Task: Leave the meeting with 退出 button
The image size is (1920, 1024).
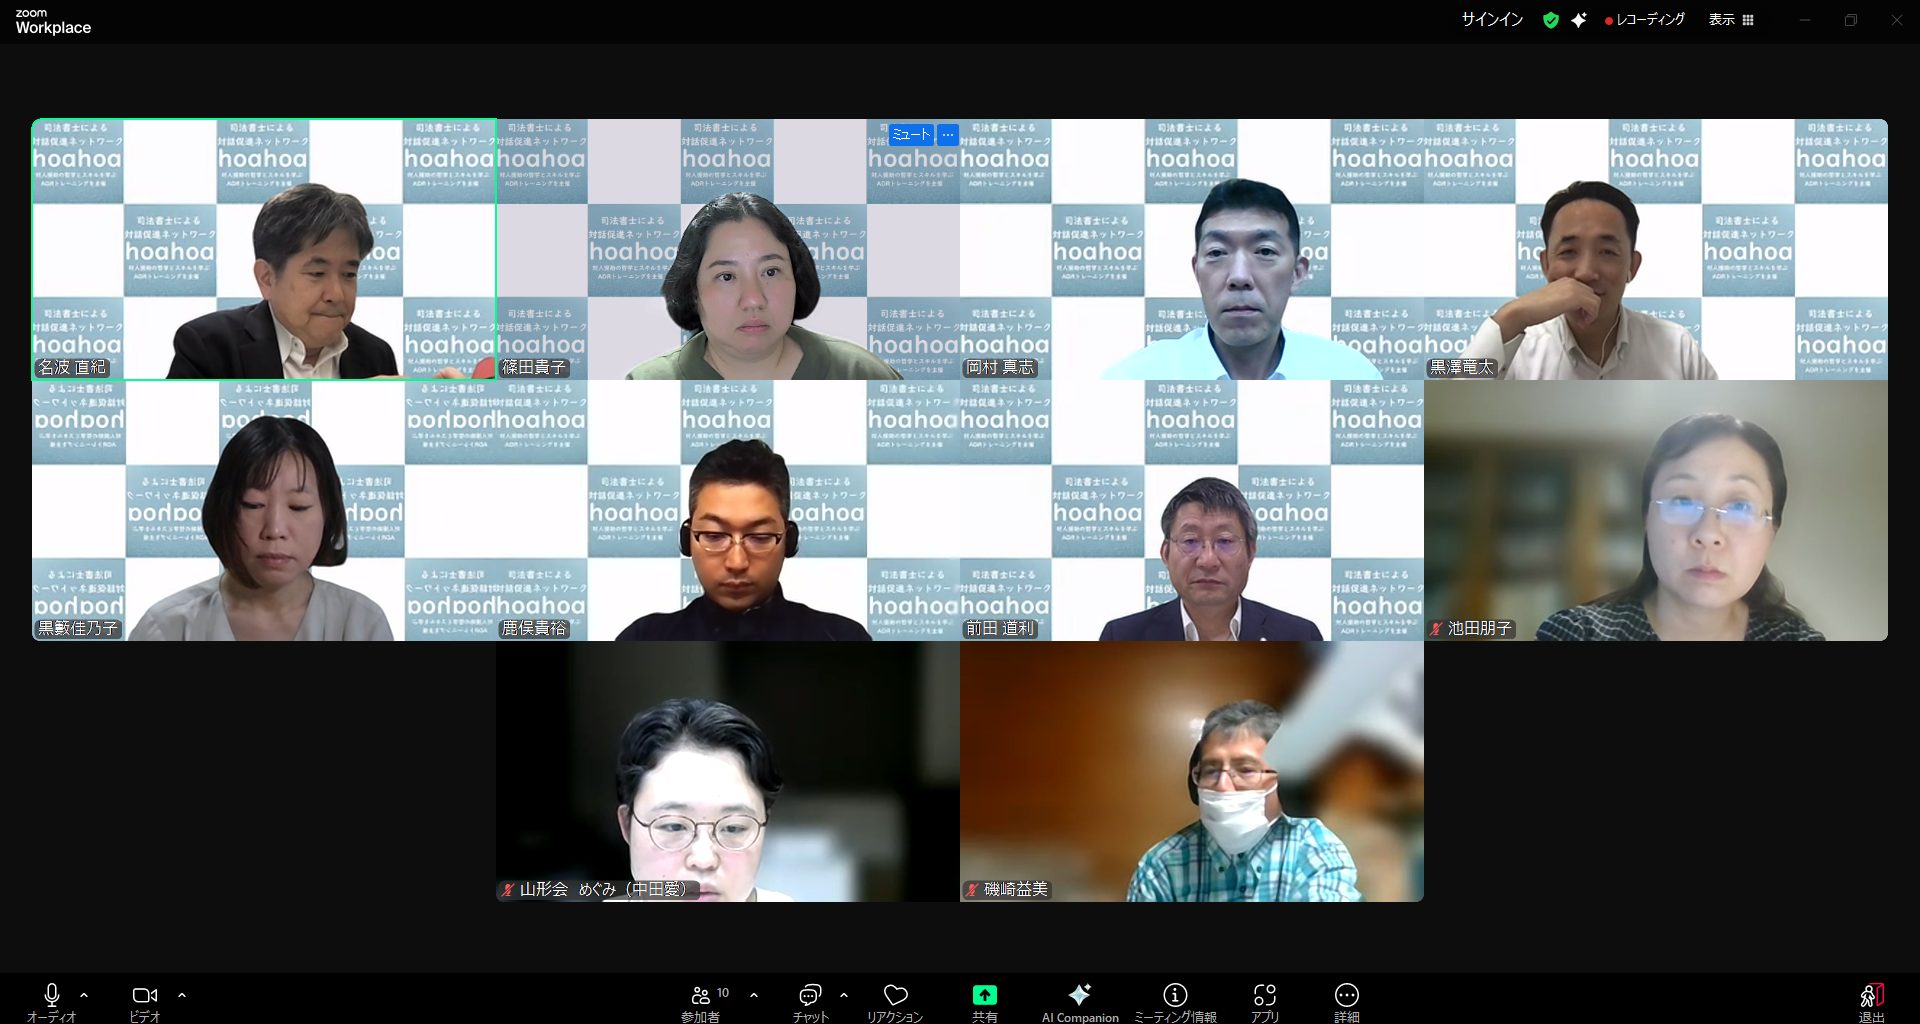Action: (1871, 1002)
